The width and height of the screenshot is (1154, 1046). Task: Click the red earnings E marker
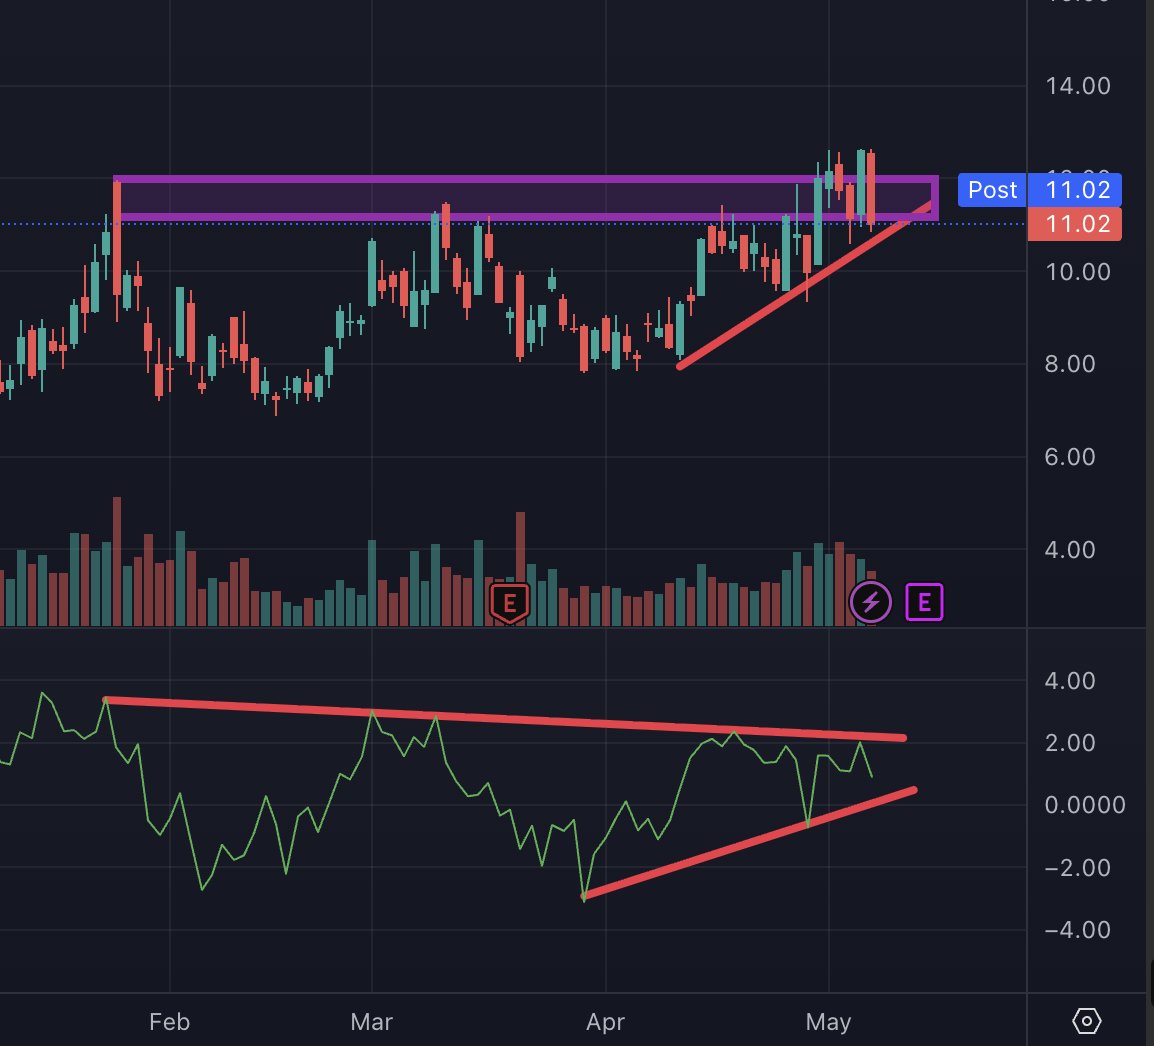509,604
